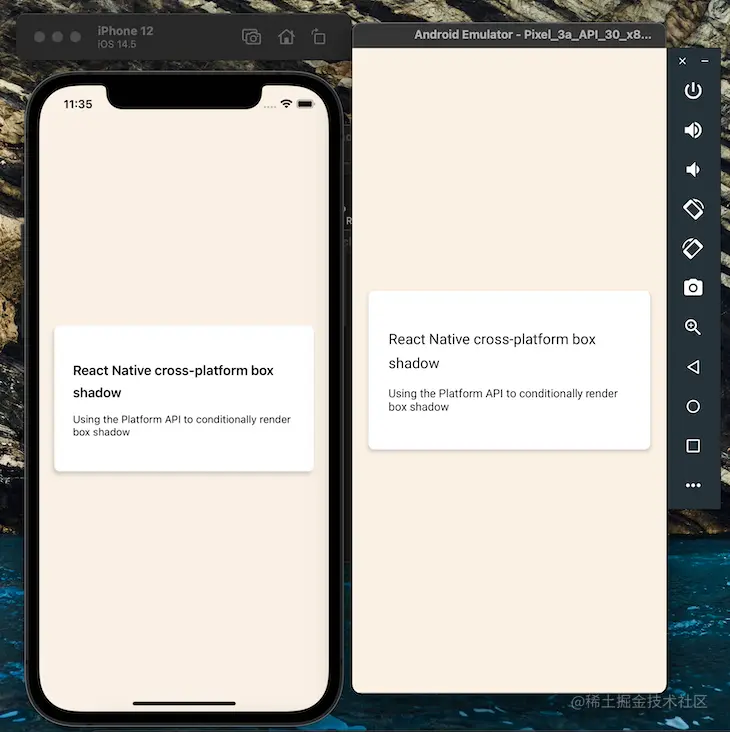This screenshot has width=730, height=732.
Task: Capture an Android emulator screenshot with camera icon
Action: pos(693,288)
